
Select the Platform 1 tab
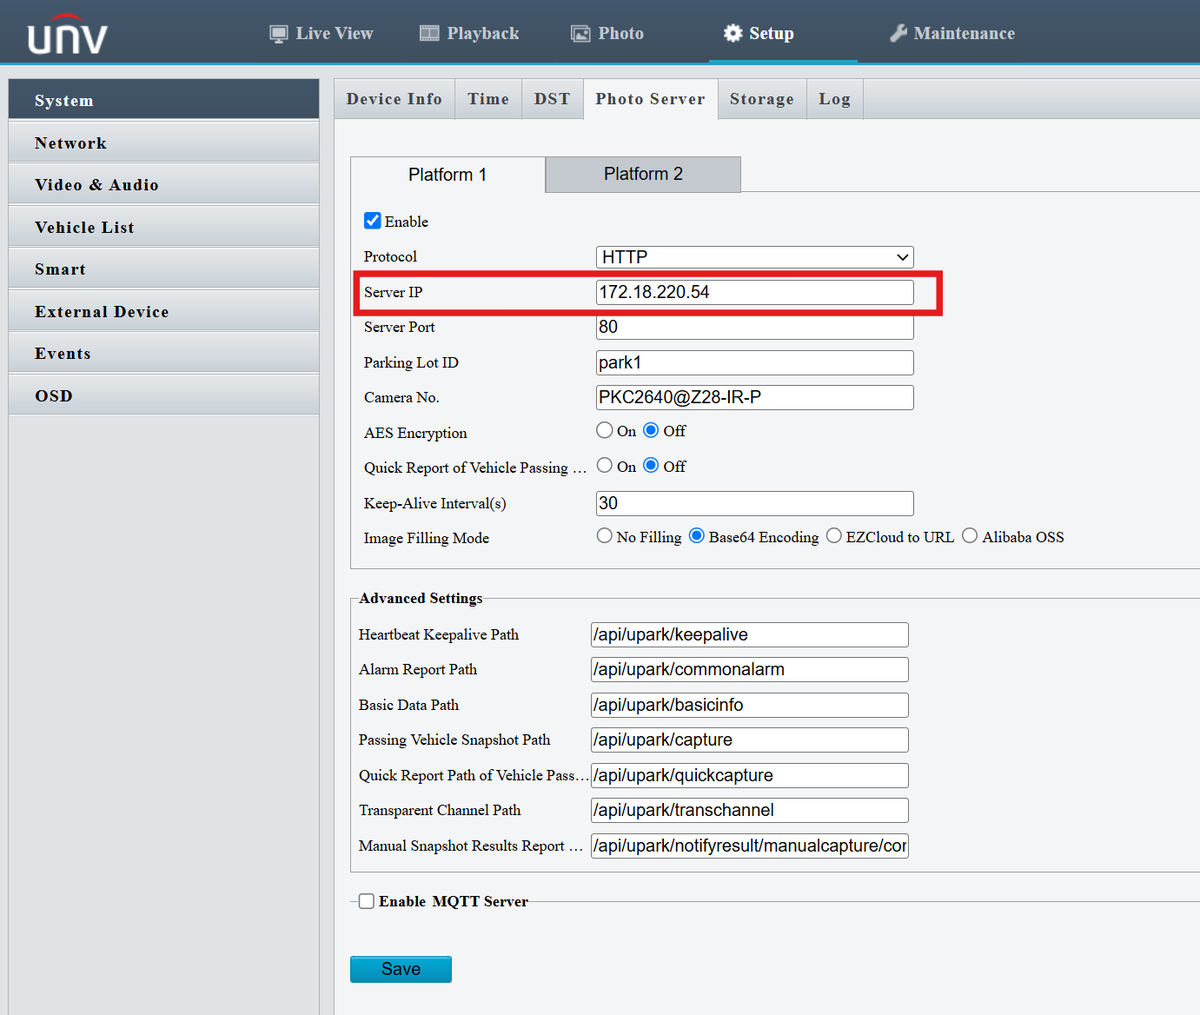click(447, 174)
